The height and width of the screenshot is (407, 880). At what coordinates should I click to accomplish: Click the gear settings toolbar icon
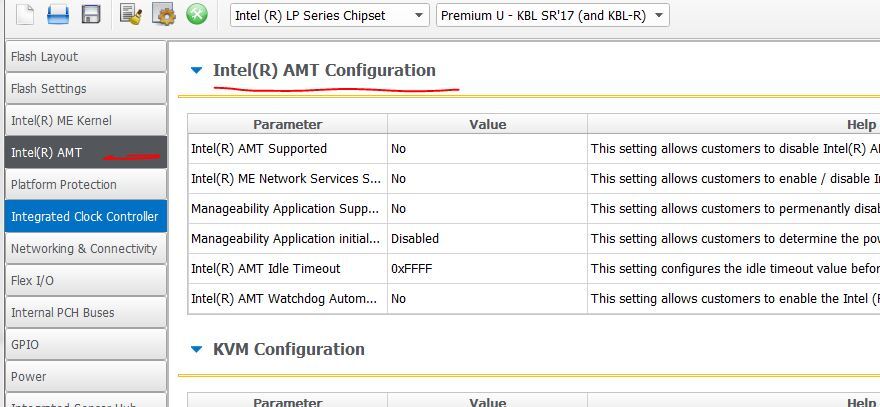[164, 14]
